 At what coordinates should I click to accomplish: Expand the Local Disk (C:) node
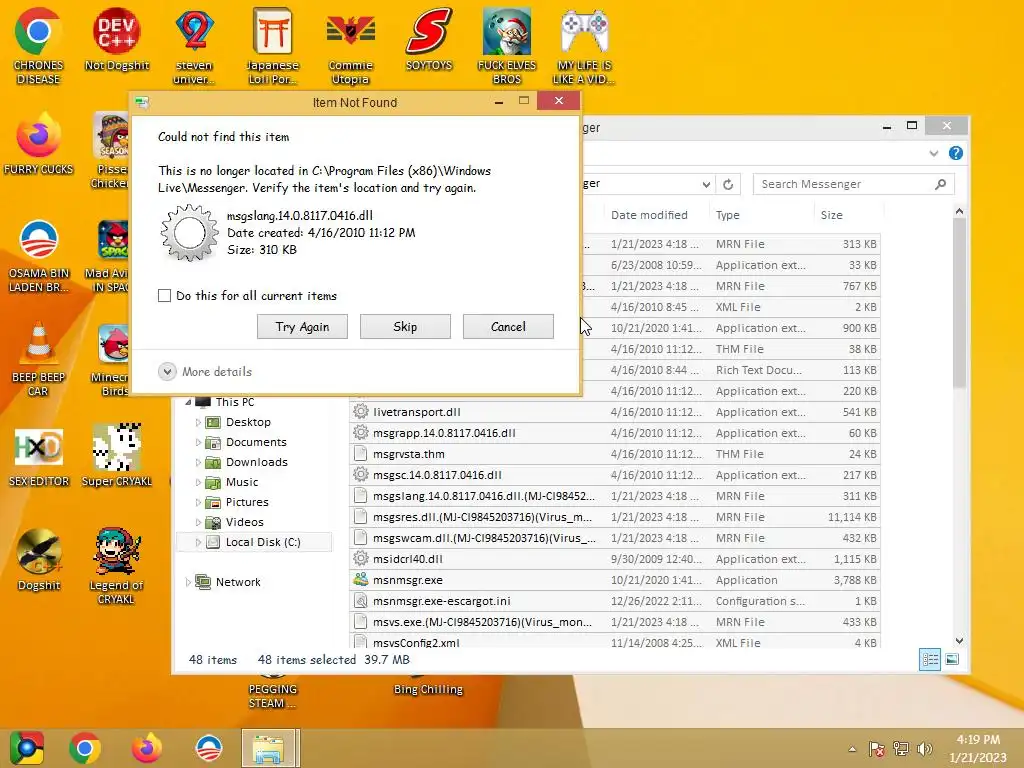[x=198, y=542]
